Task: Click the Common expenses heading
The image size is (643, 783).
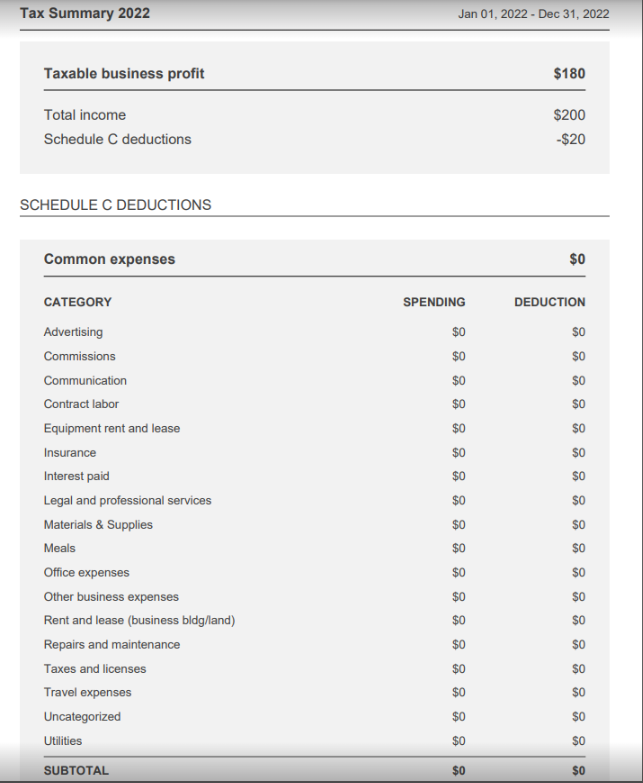Action: point(109,259)
